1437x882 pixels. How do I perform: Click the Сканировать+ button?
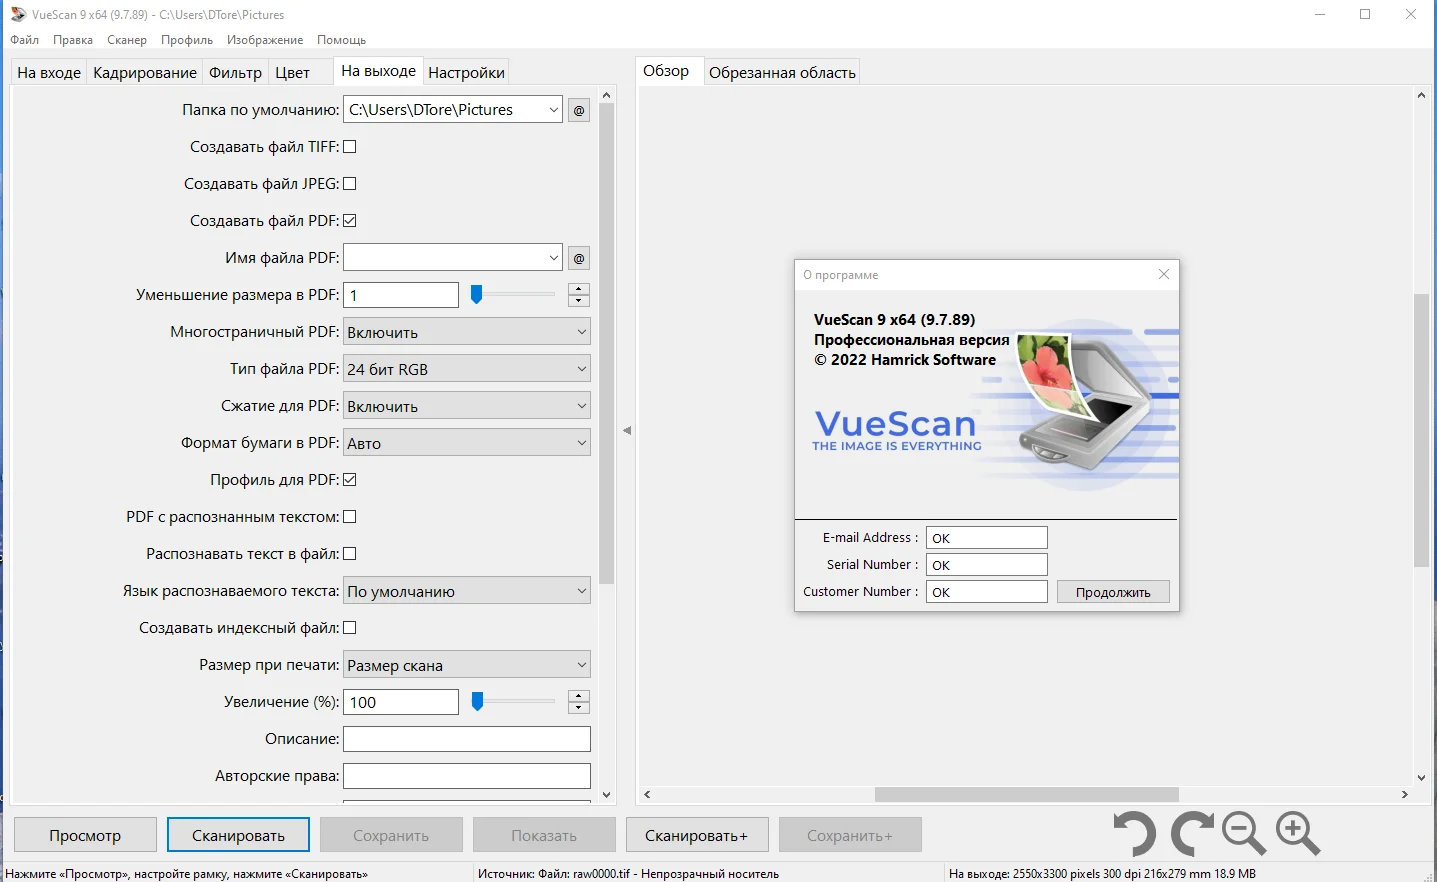pyautogui.click(x=697, y=835)
